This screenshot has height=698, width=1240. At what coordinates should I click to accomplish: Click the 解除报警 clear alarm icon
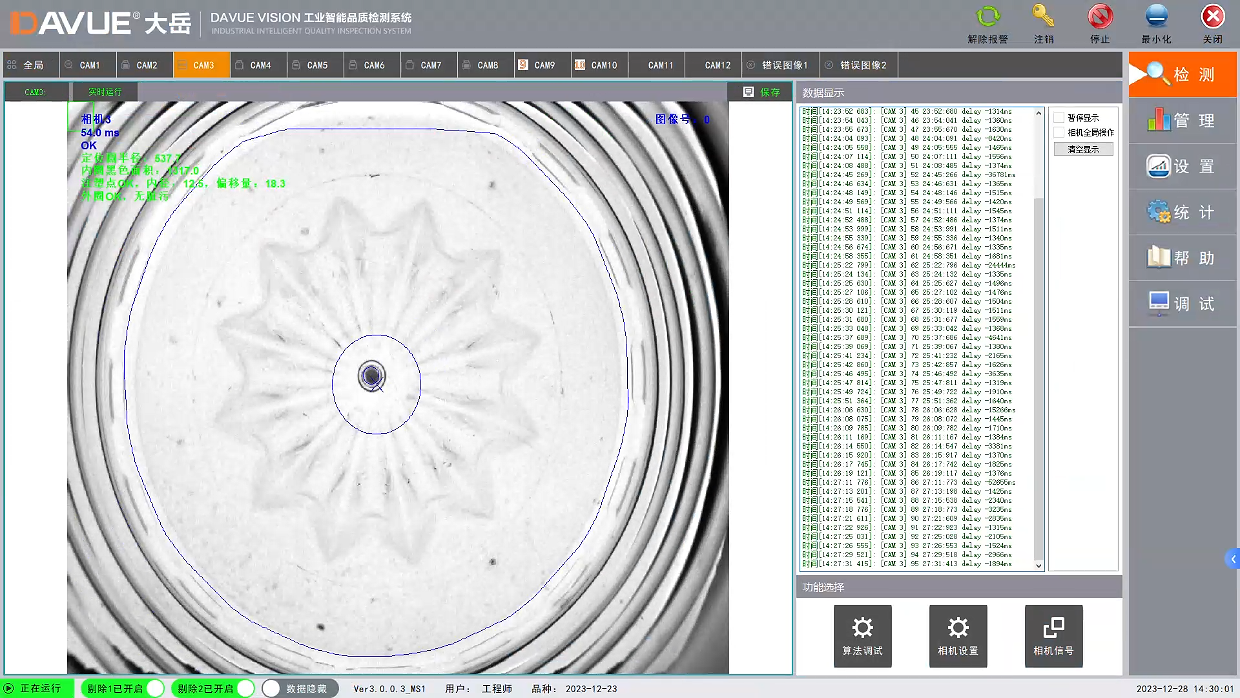tap(988, 17)
